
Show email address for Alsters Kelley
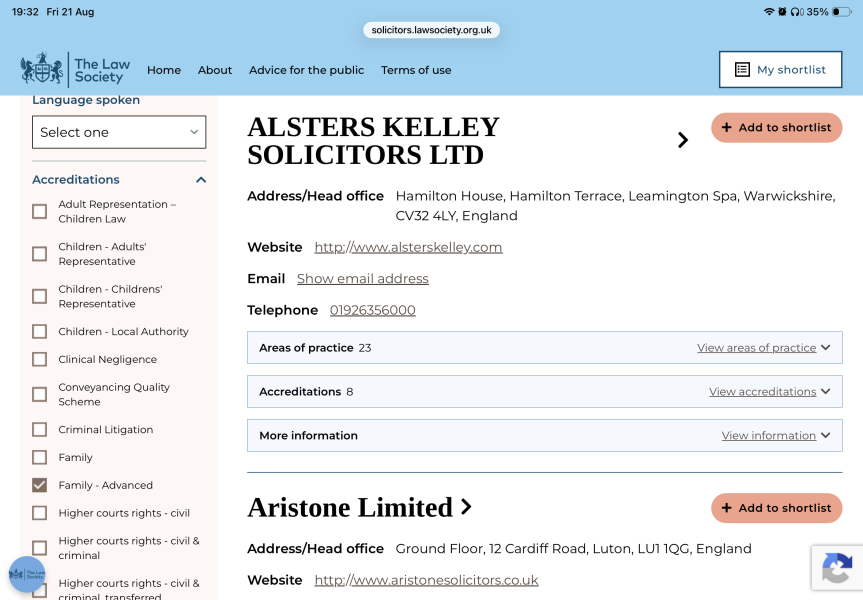363,279
